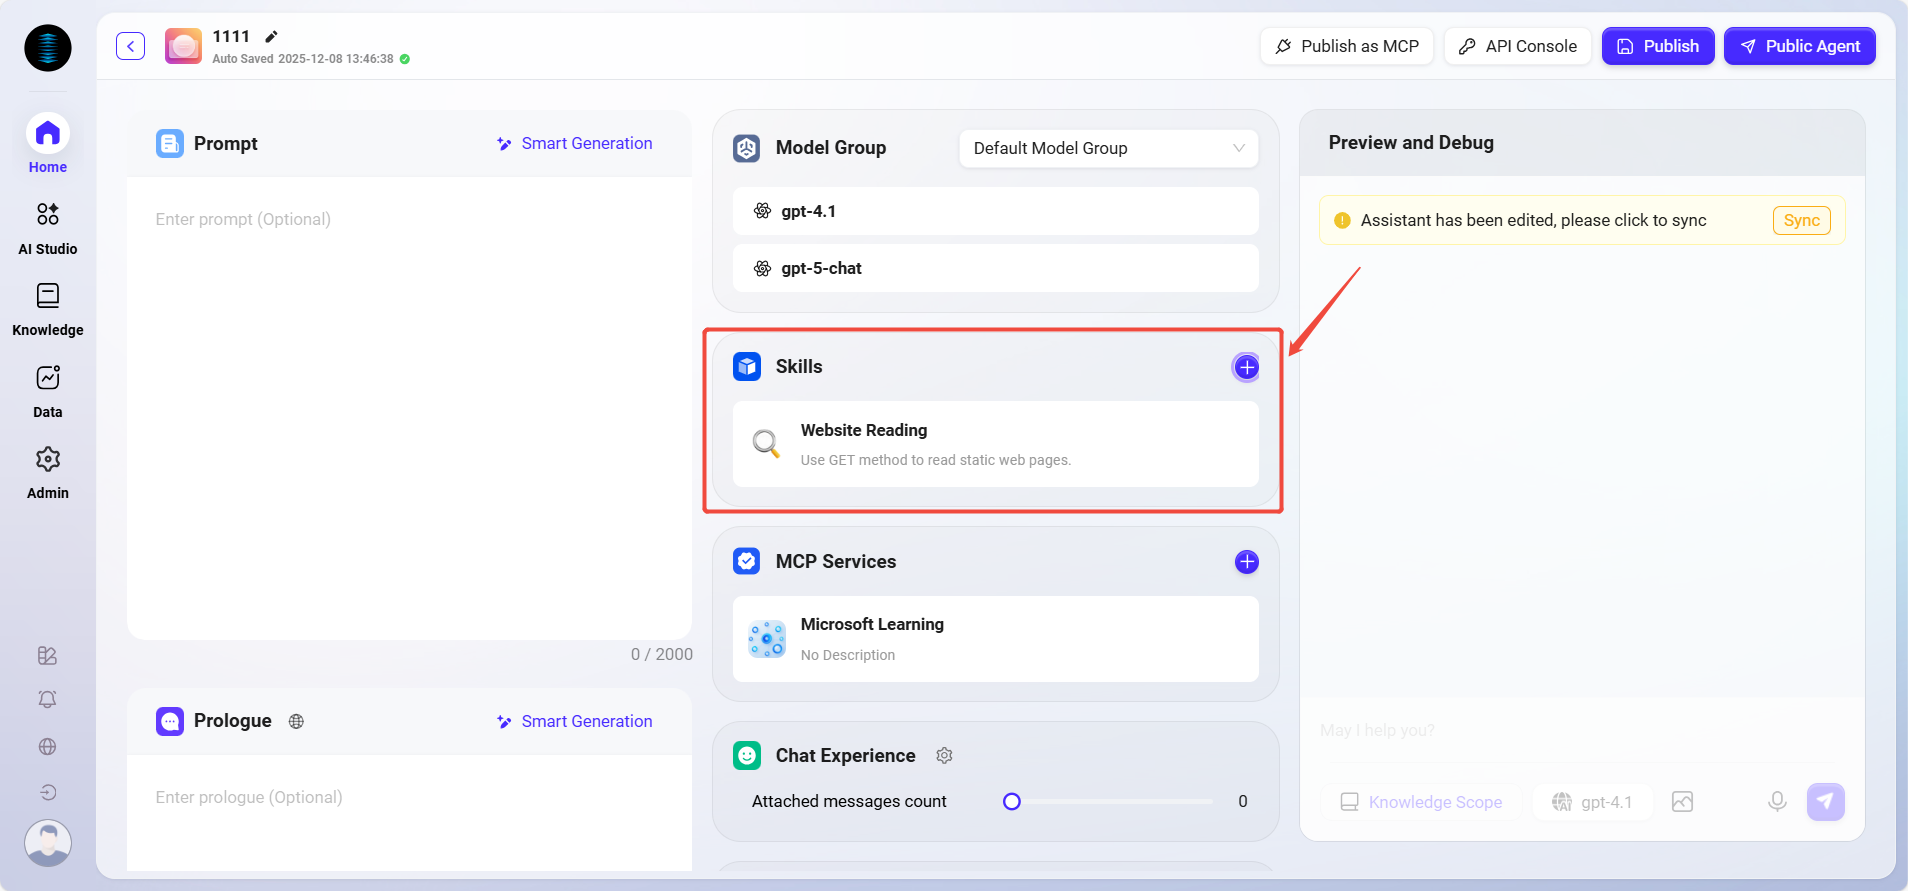Navigate to Admin in sidebar
1908x891 pixels.
48,472
